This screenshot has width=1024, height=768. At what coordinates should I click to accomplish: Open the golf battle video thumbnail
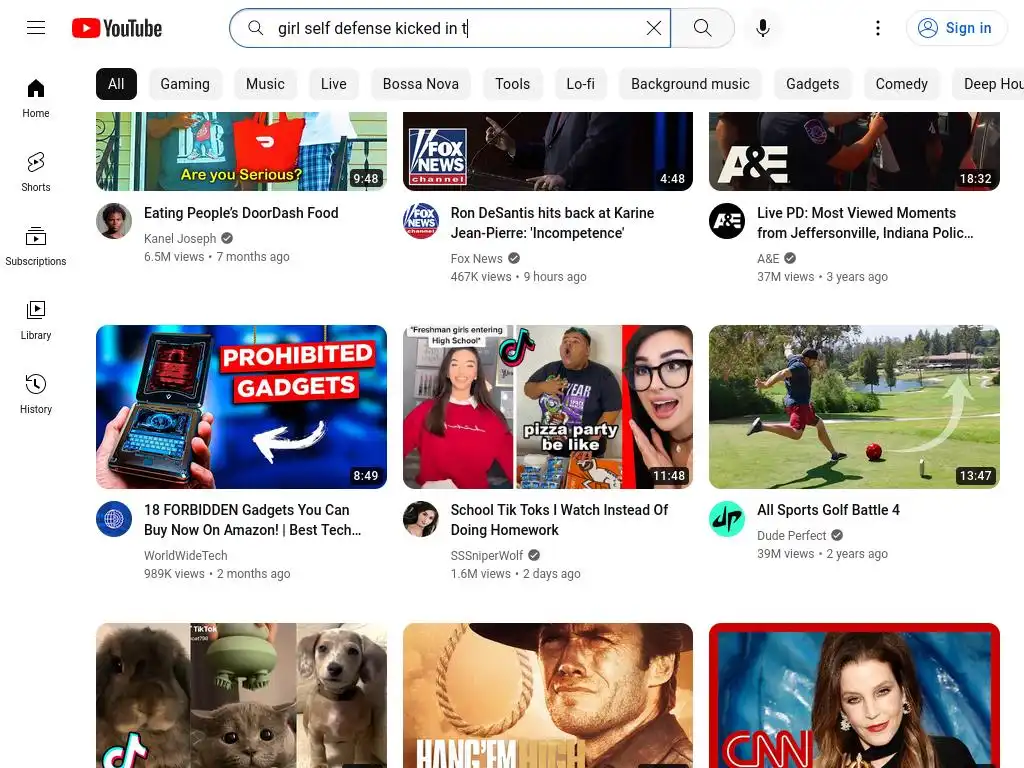click(854, 407)
